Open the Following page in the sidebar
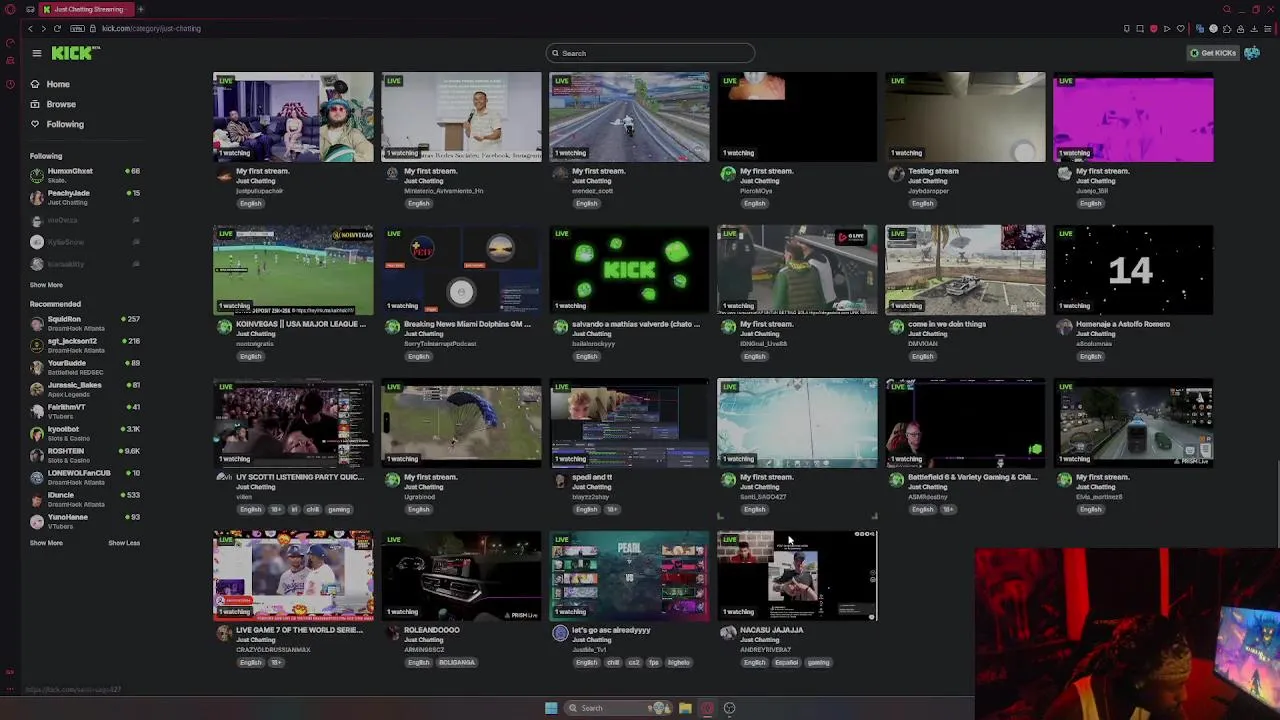The width and height of the screenshot is (1280, 720). pos(57,124)
